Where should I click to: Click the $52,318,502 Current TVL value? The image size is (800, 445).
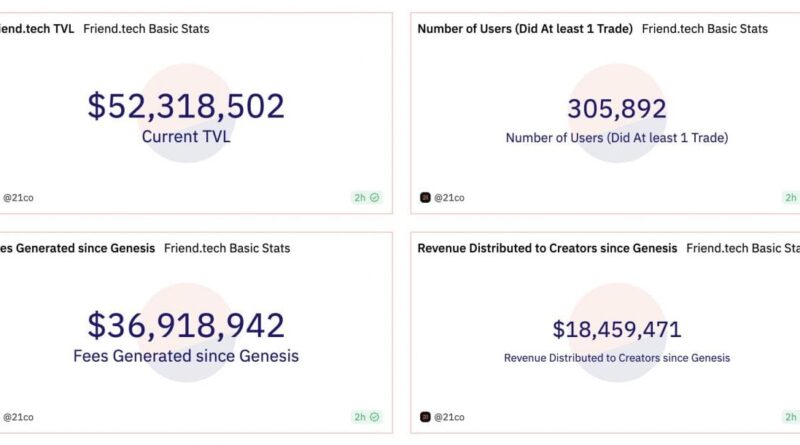pyautogui.click(x=186, y=106)
